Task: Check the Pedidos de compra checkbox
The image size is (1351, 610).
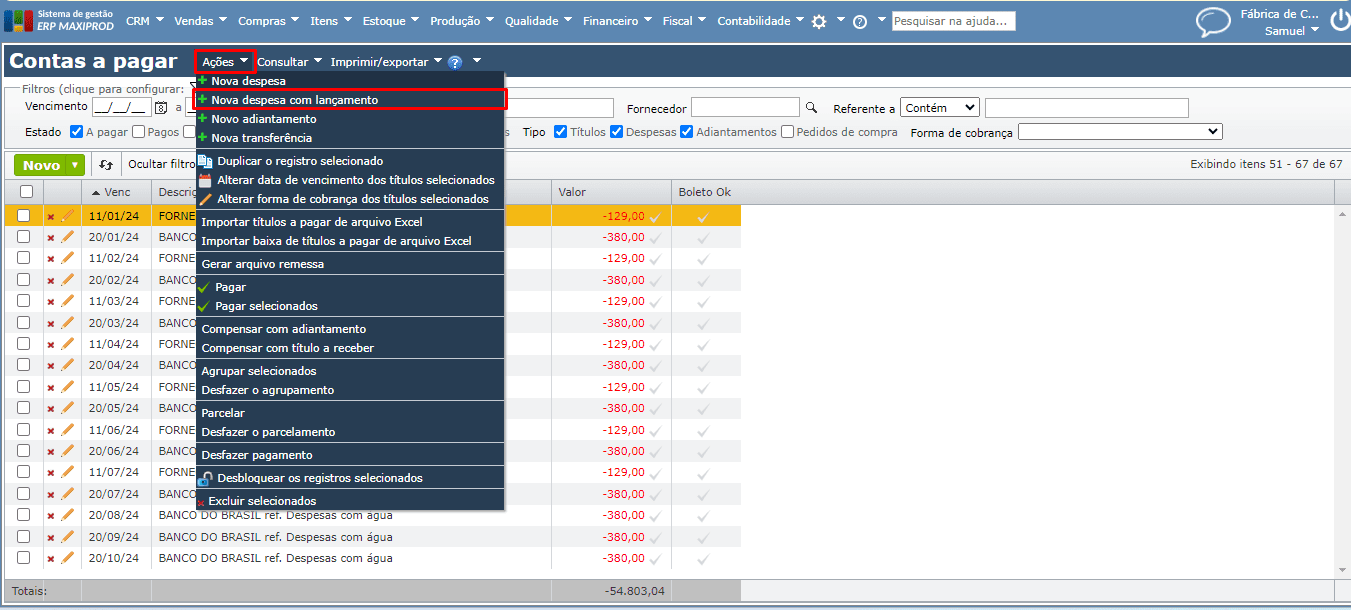Action: click(788, 131)
